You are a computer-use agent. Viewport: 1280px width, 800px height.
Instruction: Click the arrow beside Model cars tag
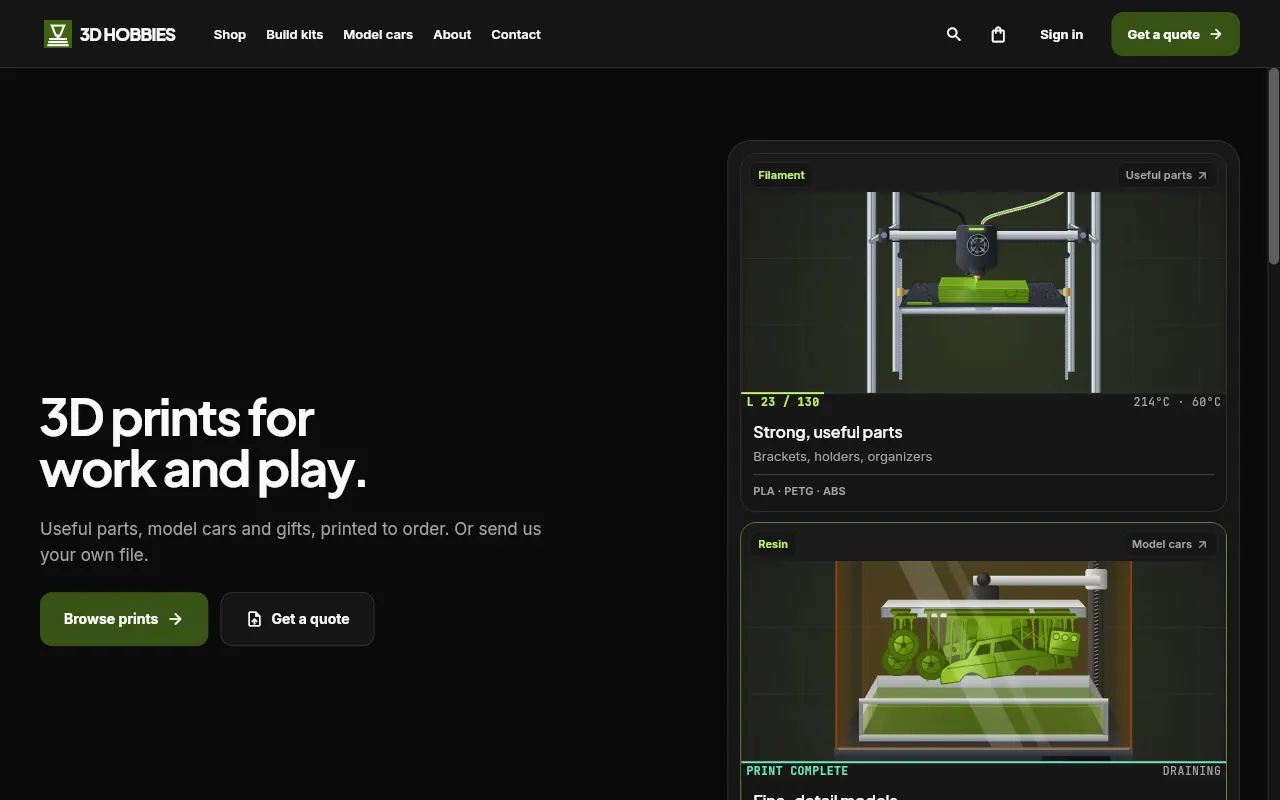(1202, 544)
